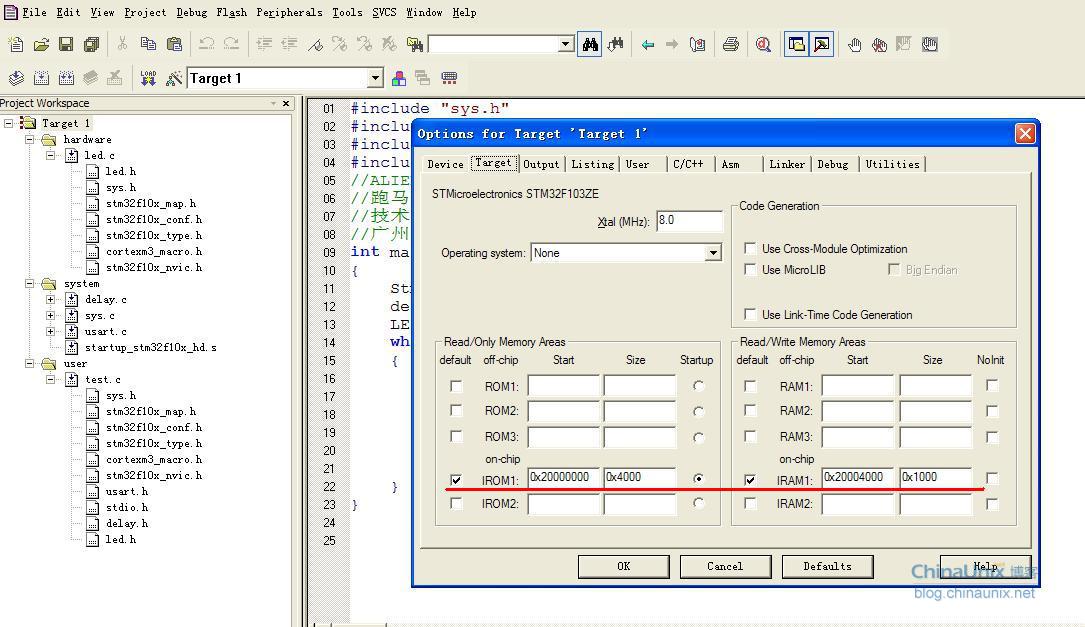Select usart.h under test.c
Viewport: 1085px width, 627px height.
point(127,491)
